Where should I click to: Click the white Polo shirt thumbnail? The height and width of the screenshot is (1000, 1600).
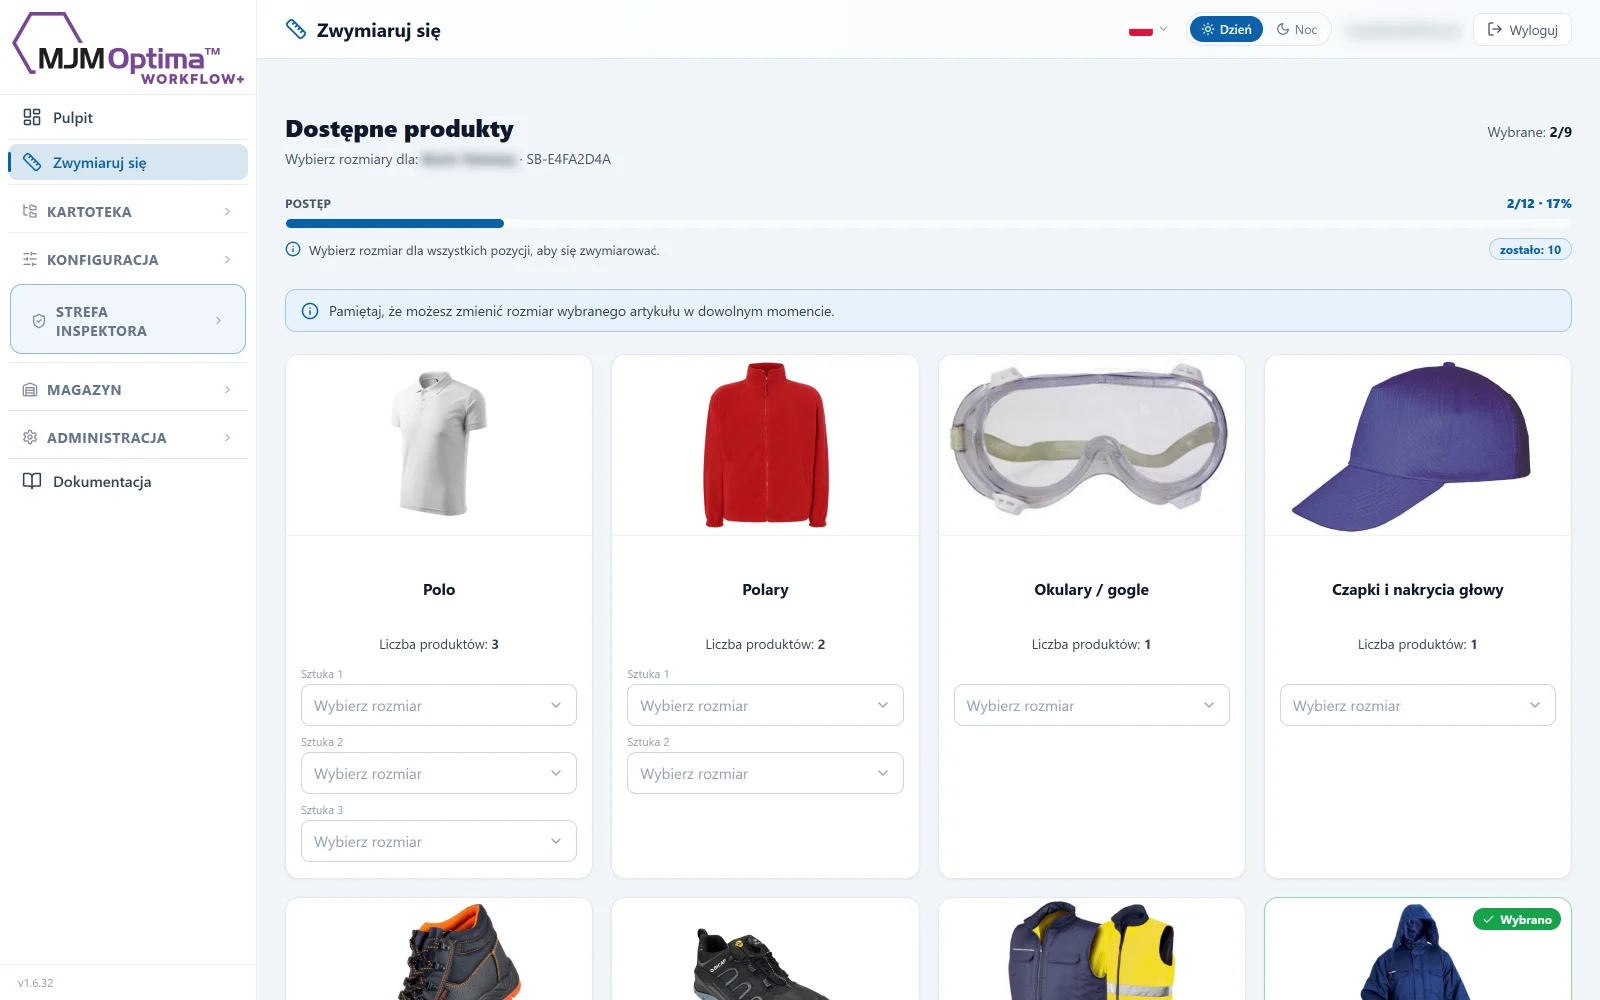pos(439,443)
